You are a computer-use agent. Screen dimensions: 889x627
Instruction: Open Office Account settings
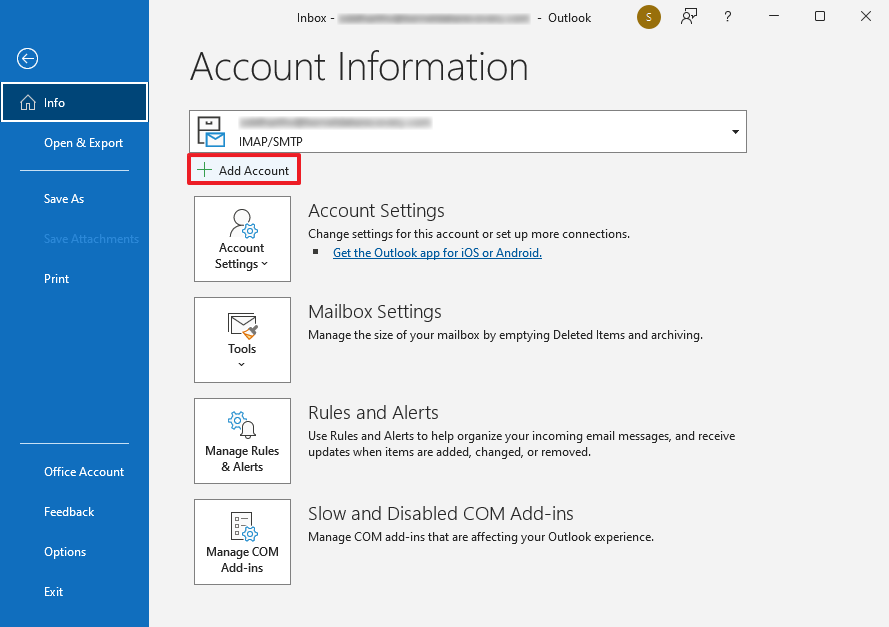[x=84, y=472]
